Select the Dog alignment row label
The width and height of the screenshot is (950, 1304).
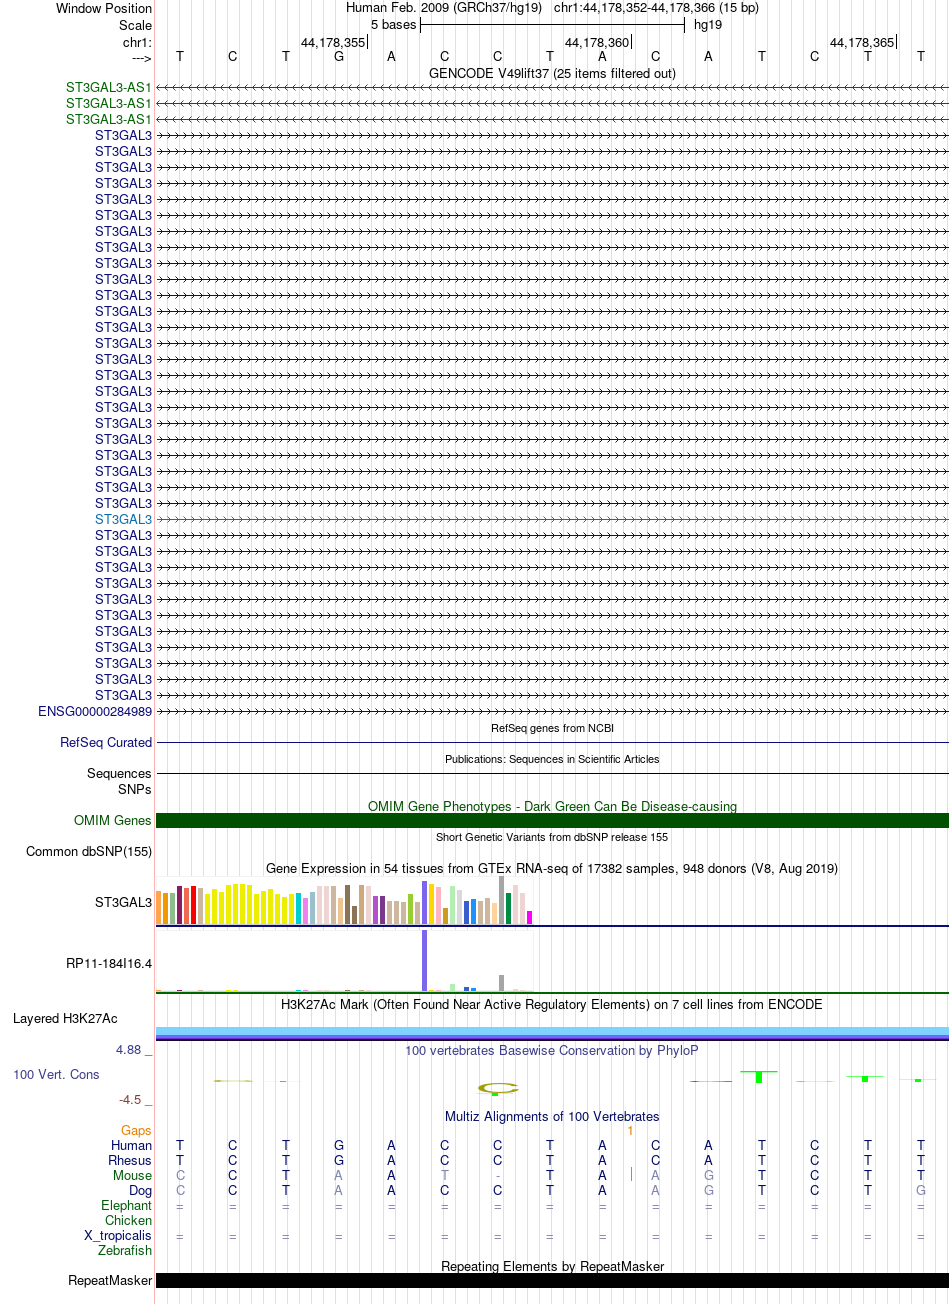pos(140,1190)
